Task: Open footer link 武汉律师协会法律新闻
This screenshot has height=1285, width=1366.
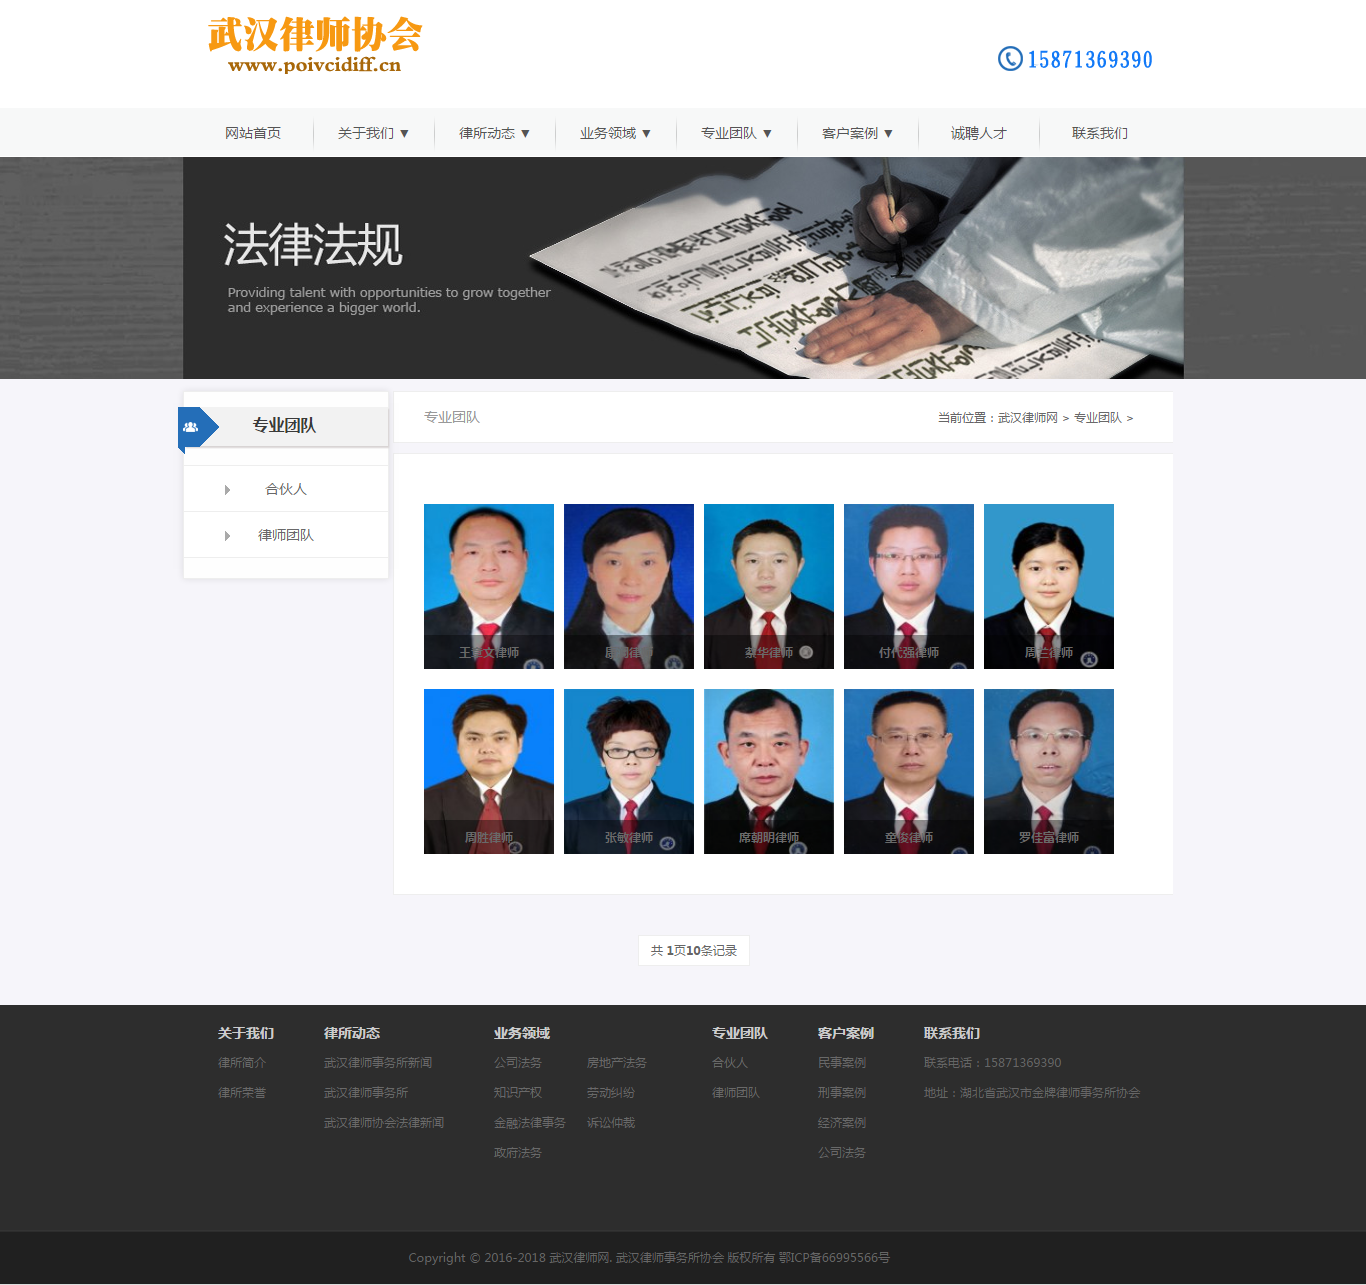Action: pos(384,1123)
